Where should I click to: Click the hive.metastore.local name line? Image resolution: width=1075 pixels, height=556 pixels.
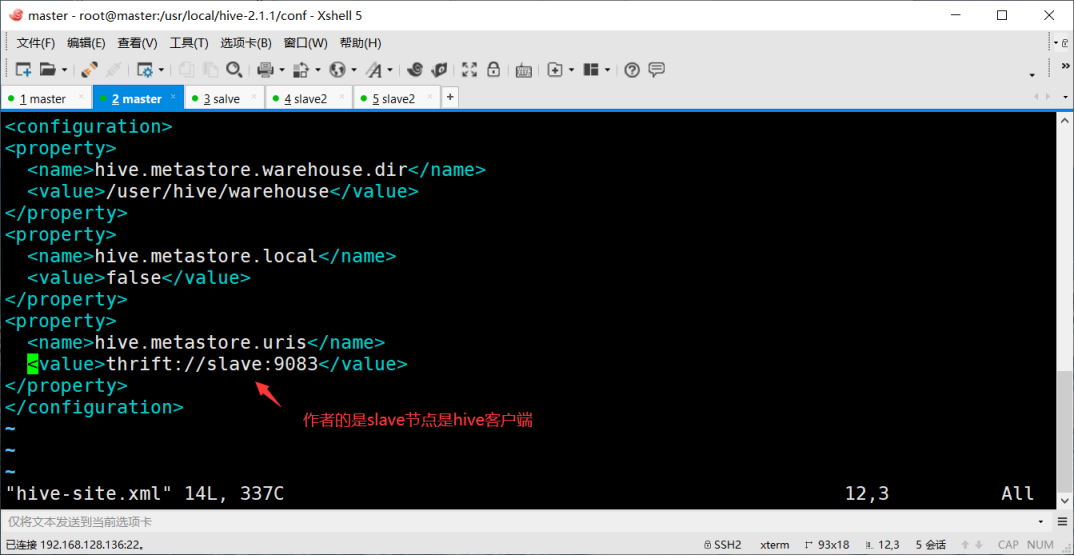click(212, 256)
